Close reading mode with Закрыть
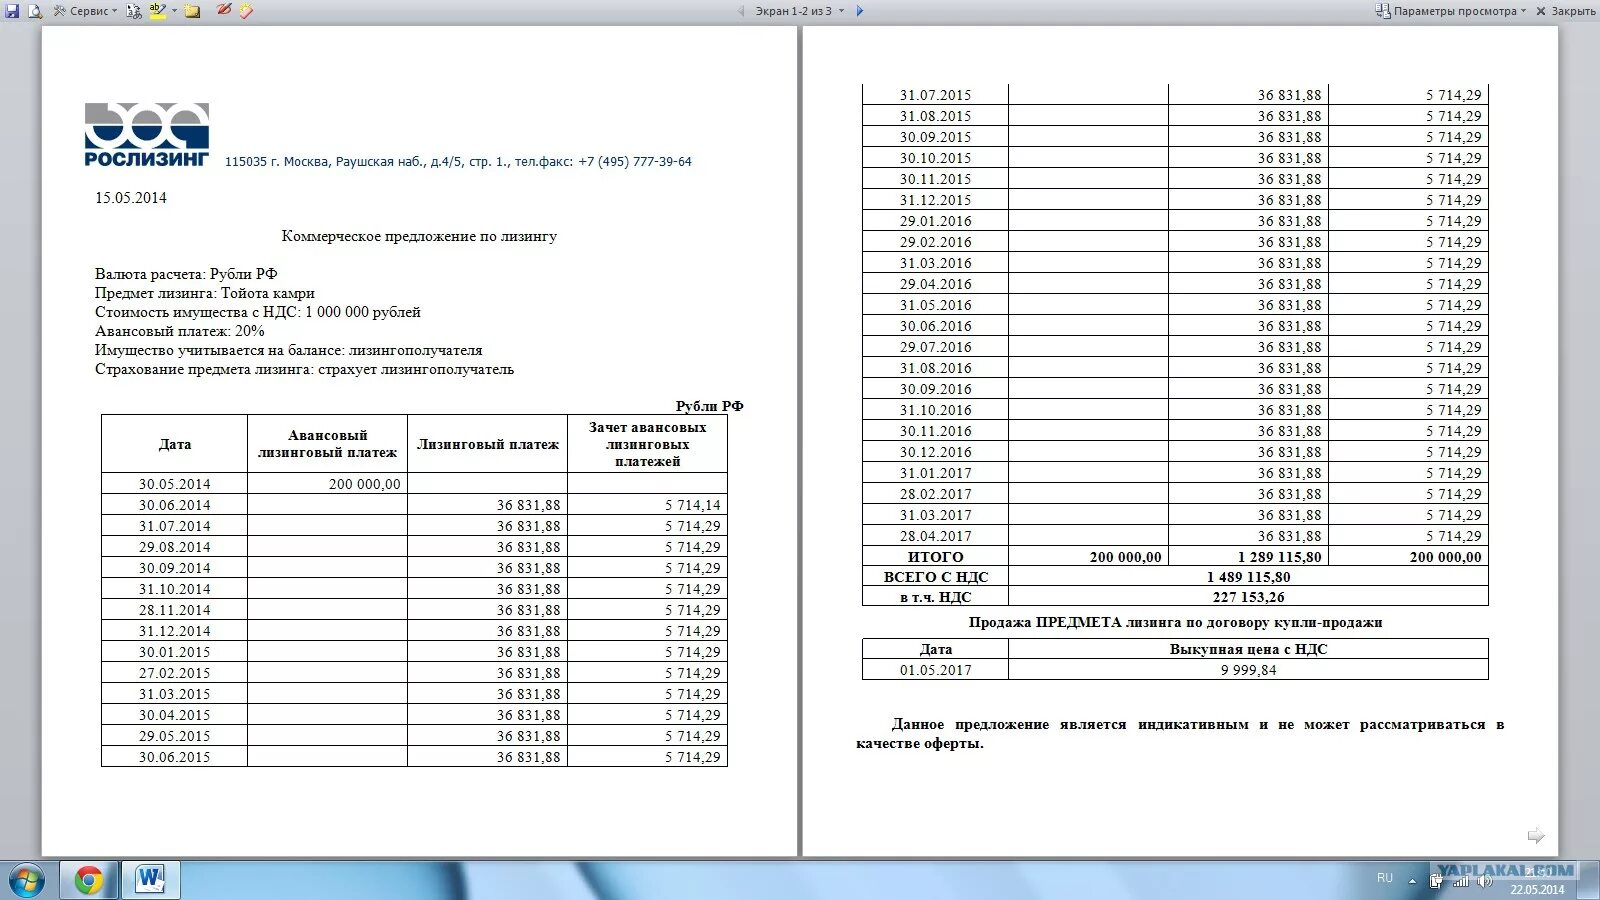The height and width of the screenshot is (900, 1600). pyautogui.click(x=1566, y=11)
